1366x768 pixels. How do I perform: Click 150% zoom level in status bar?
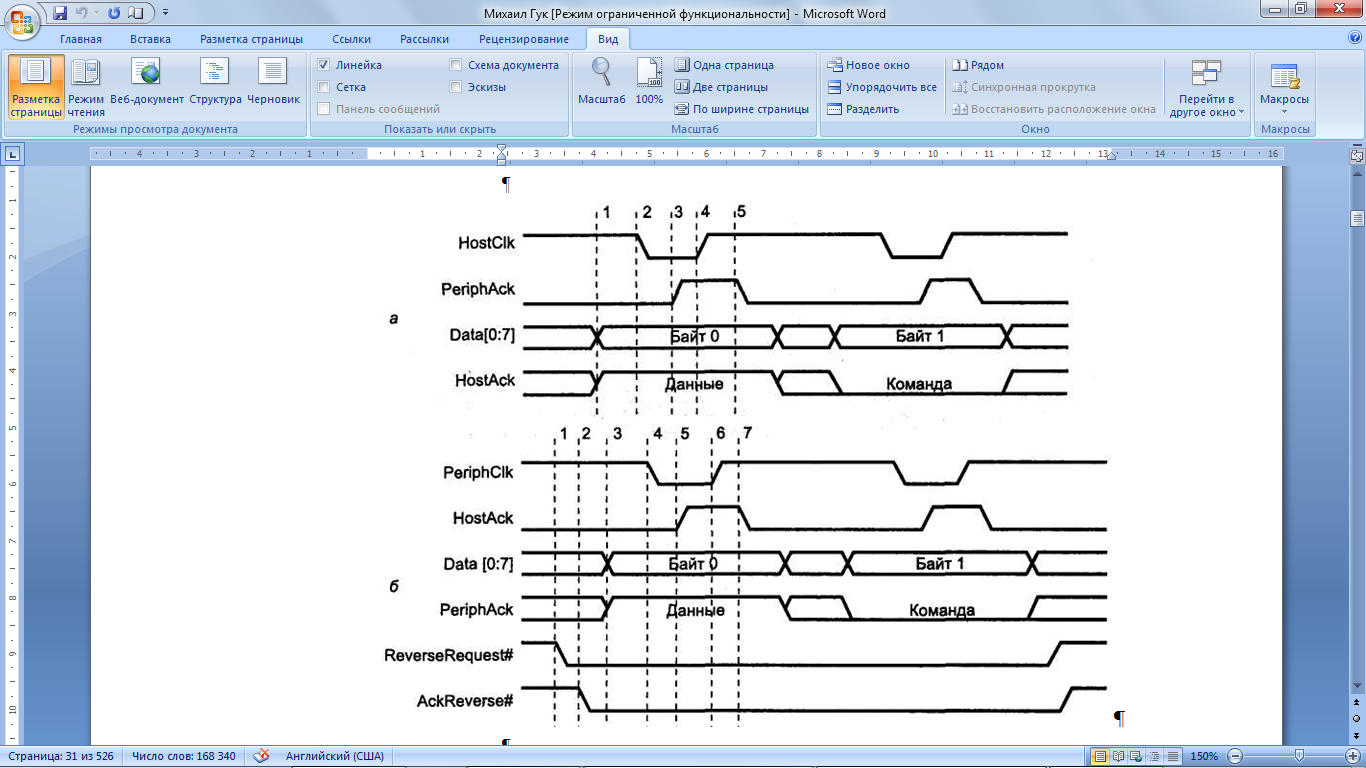coord(1204,756)
